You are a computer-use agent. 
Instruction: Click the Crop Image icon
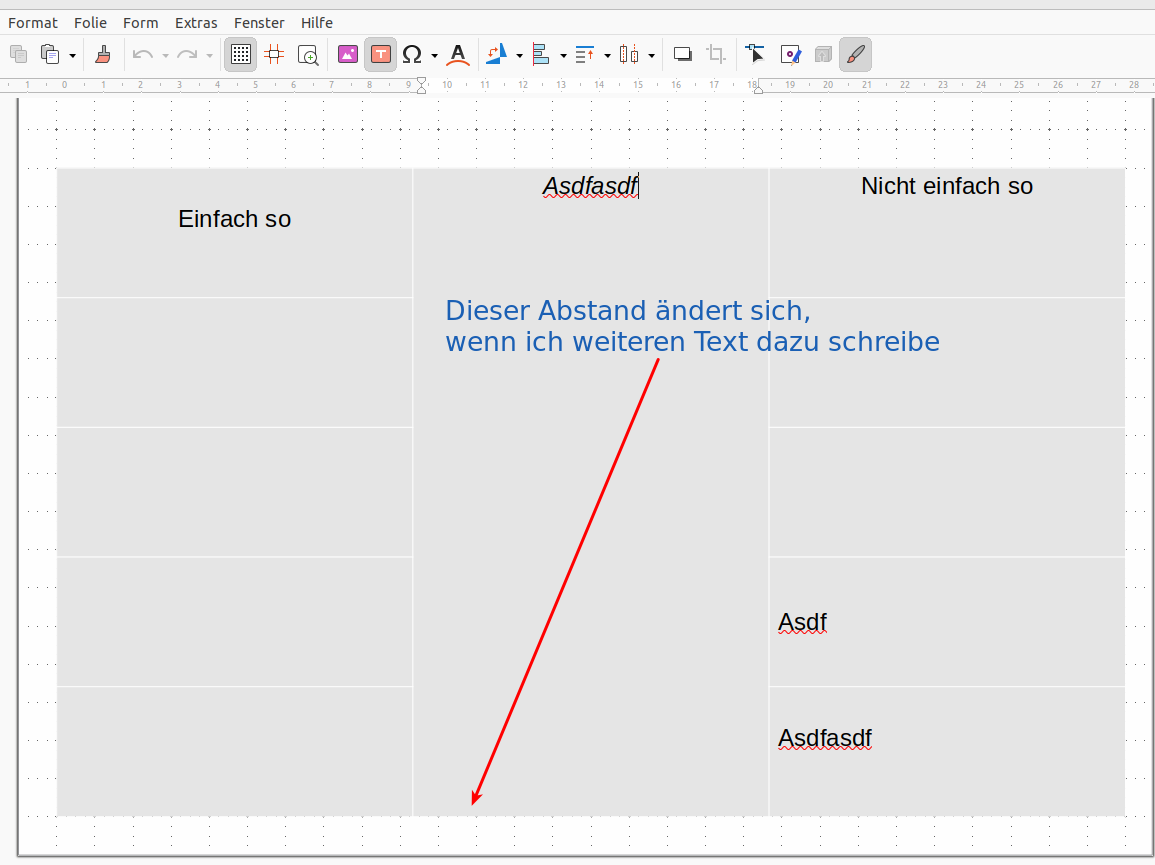click(716, 54)
